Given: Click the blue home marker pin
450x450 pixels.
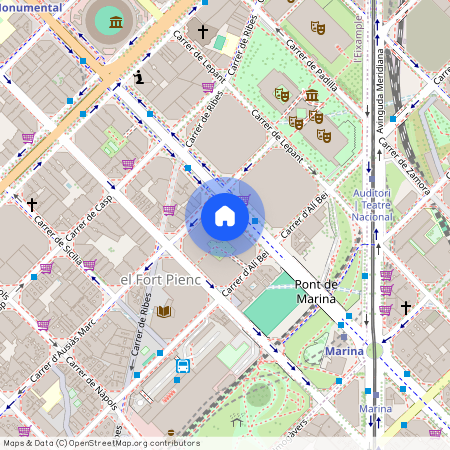Looking at the screenshot, I should (225, 217).
